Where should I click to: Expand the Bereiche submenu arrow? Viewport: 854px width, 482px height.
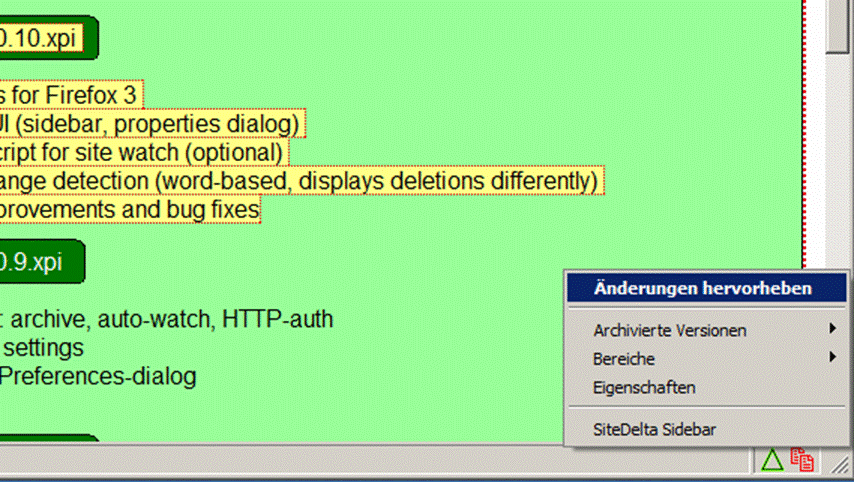(832, 357)
